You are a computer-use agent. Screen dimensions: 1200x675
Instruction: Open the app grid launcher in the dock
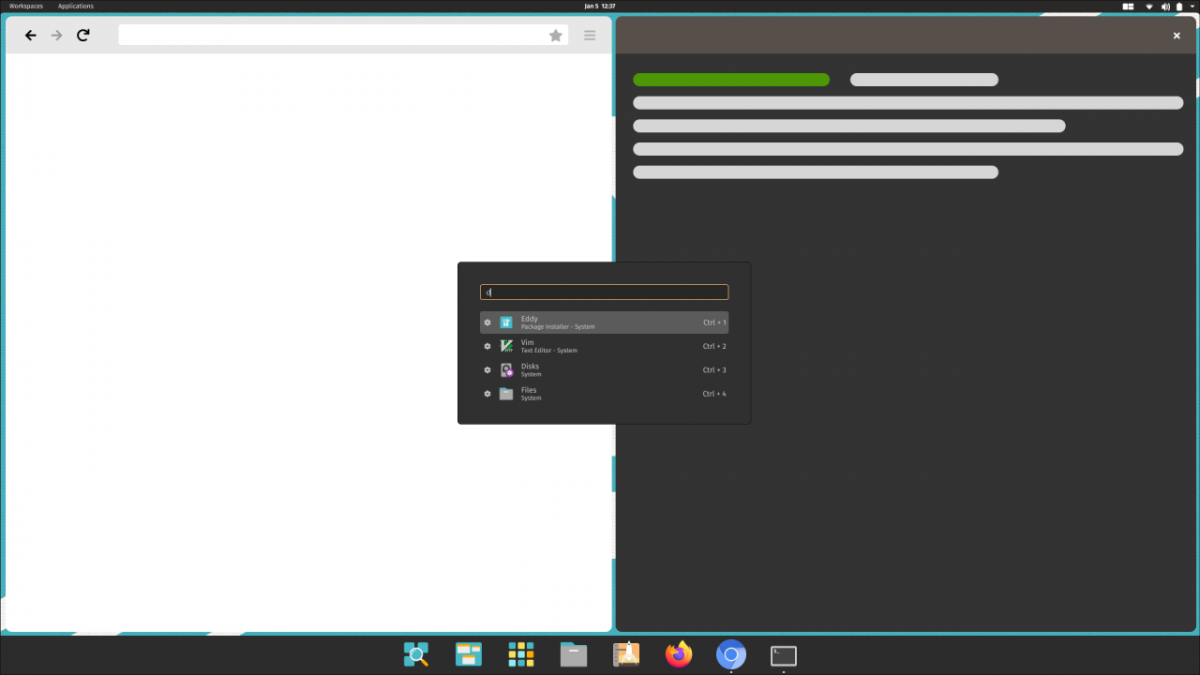click(521, 655)
